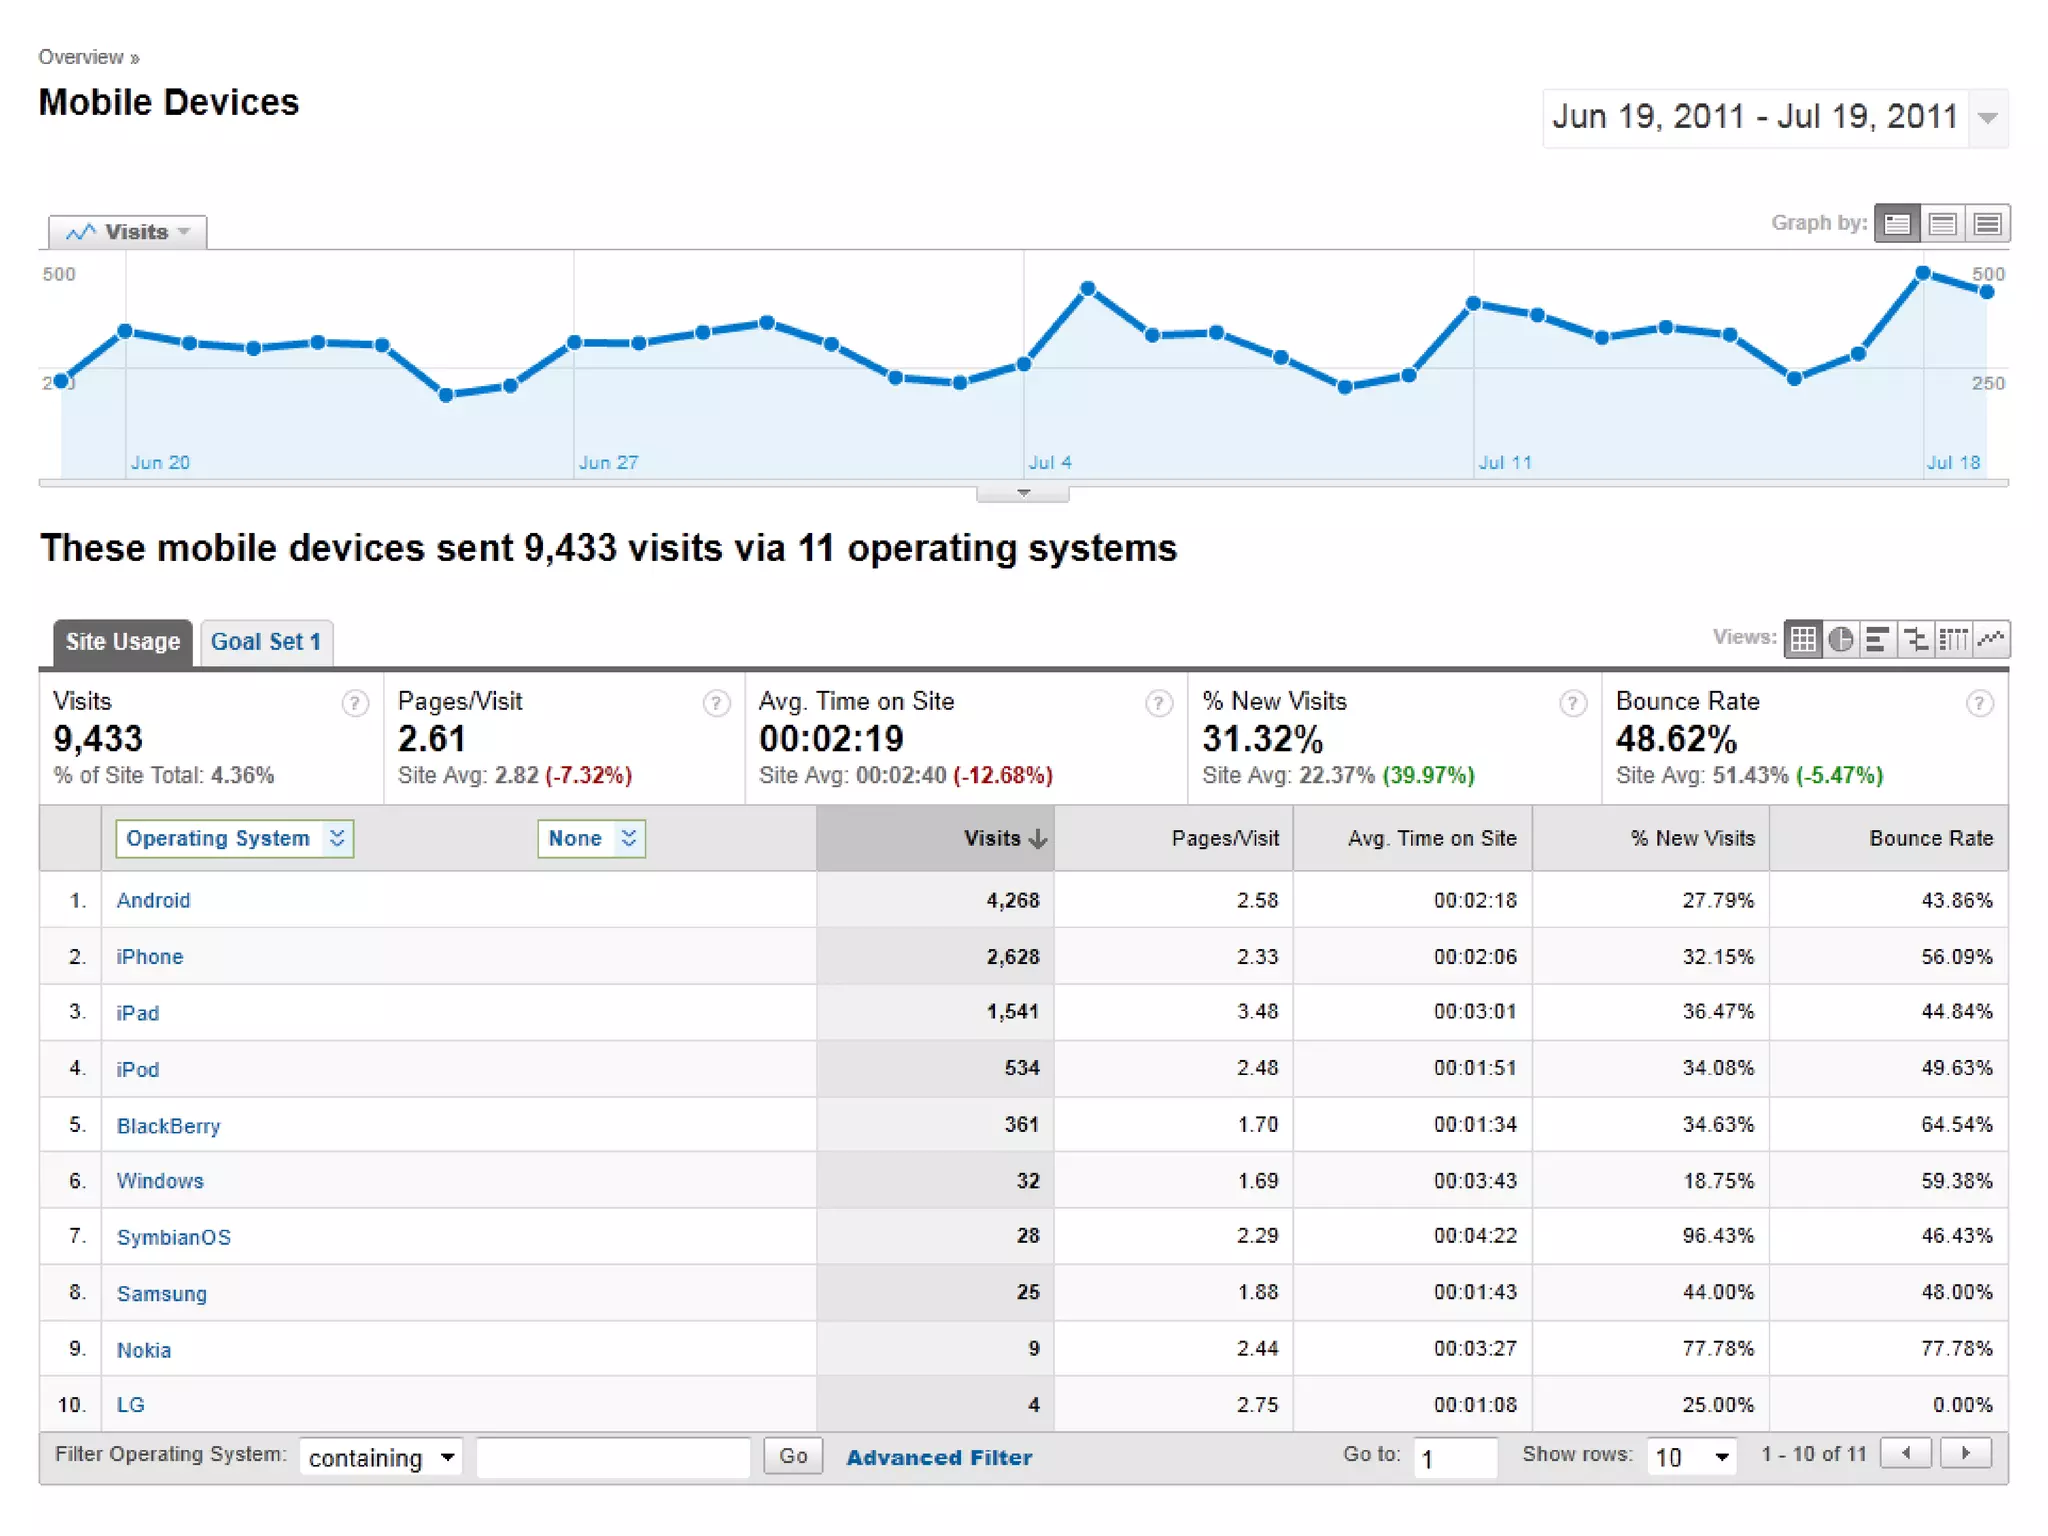Viewport: 2048px width, 1536px height.
Task: Open the Show rows dropdown
Action: (1692, 1457)
